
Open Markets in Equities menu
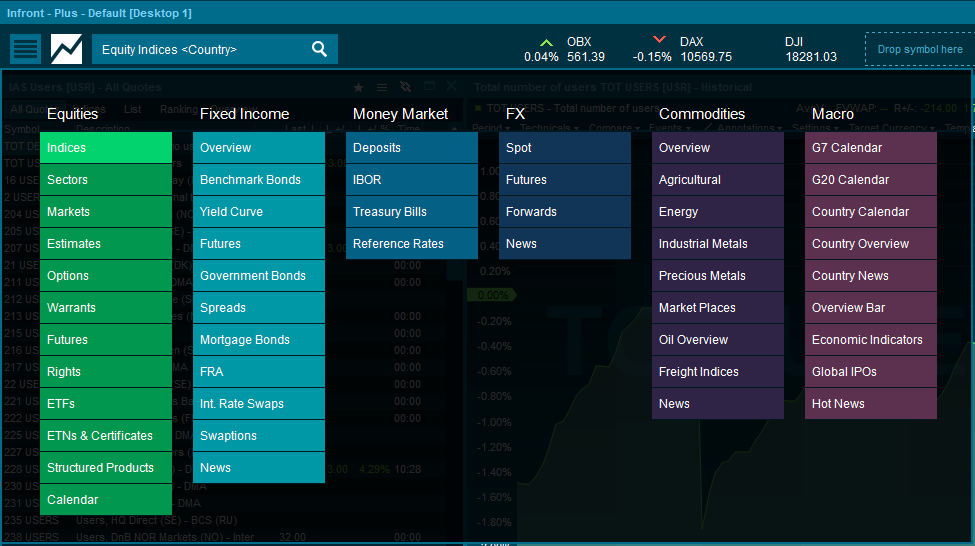(x=106, y=211)
